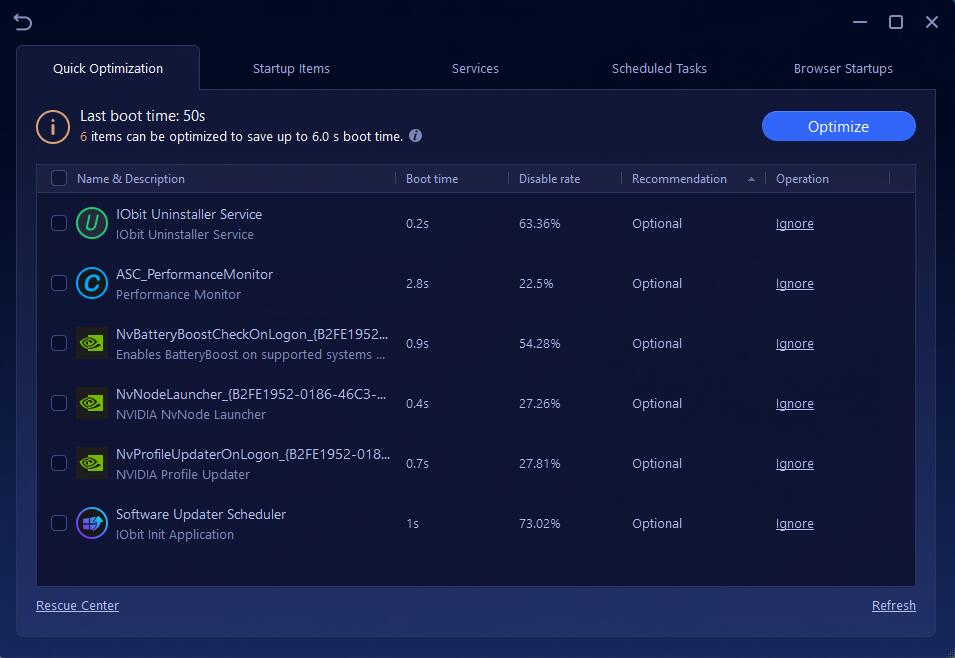Check the NvBatteryBoostCheckOnLogon checkbox
Viewport: 955px width, 658px height.
(x=59, y=343)
